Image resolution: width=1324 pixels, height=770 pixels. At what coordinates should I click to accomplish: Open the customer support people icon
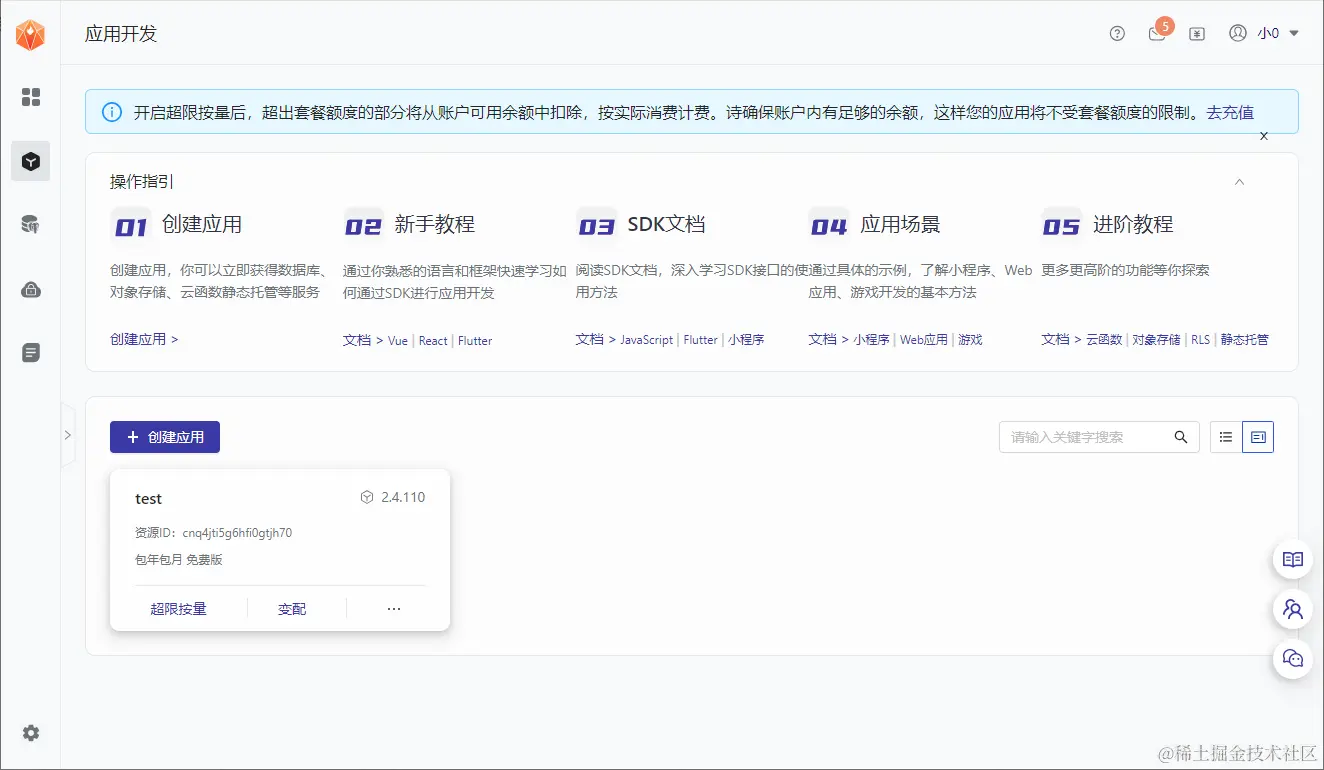(1292, 609)
